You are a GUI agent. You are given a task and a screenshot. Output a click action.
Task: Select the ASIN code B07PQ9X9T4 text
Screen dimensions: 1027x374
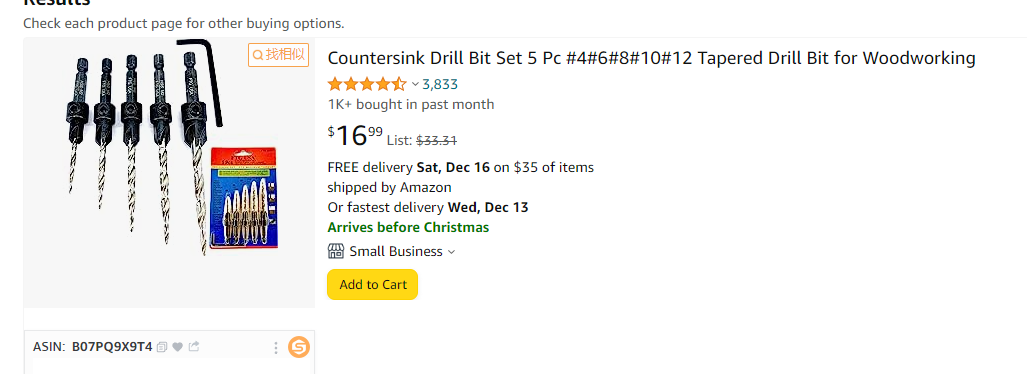(112, 346)
